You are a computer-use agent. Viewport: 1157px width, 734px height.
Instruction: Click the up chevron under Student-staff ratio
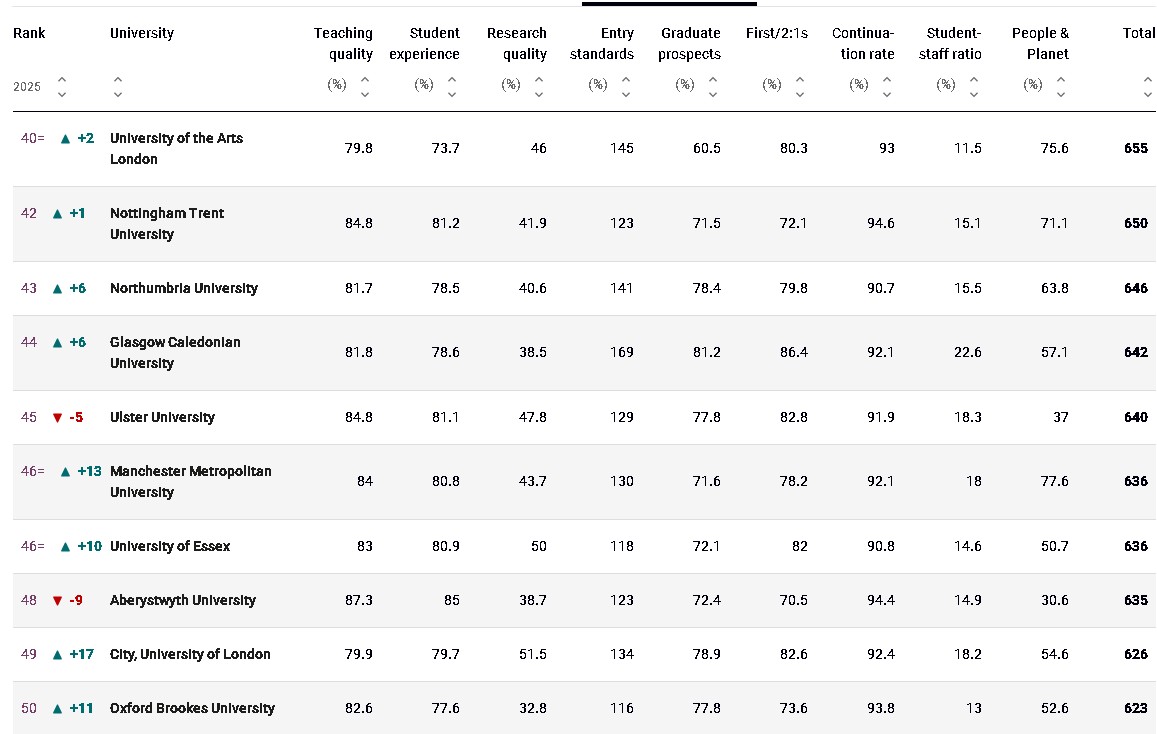974,79
